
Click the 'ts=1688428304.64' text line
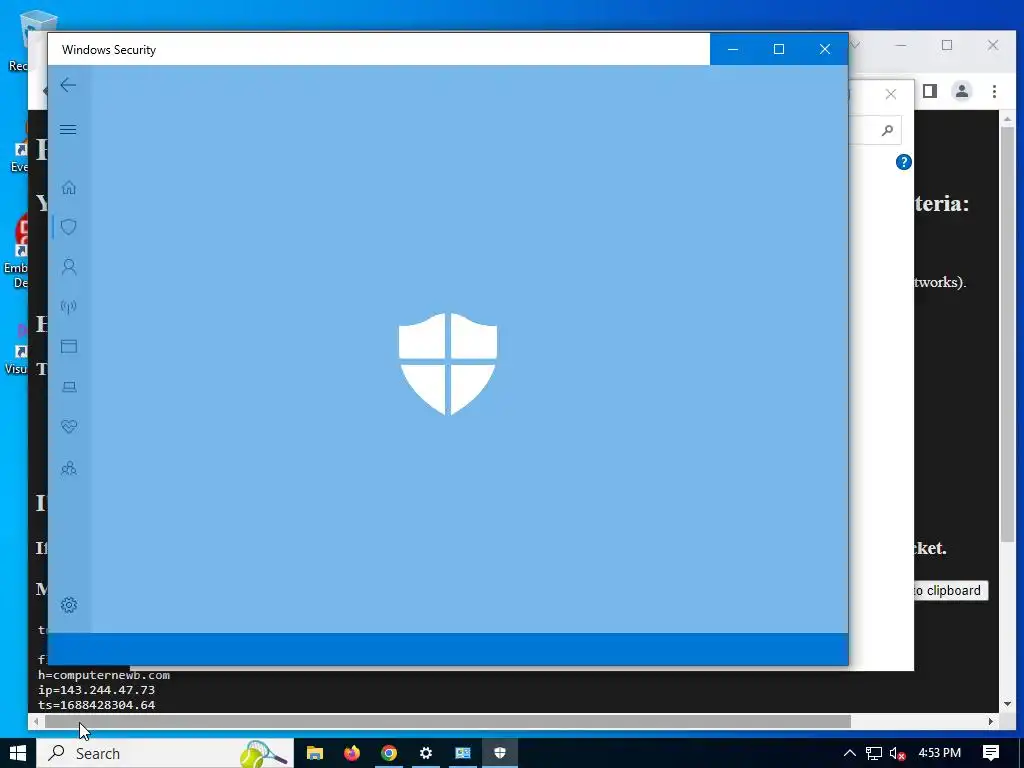[x=97, y=705]
